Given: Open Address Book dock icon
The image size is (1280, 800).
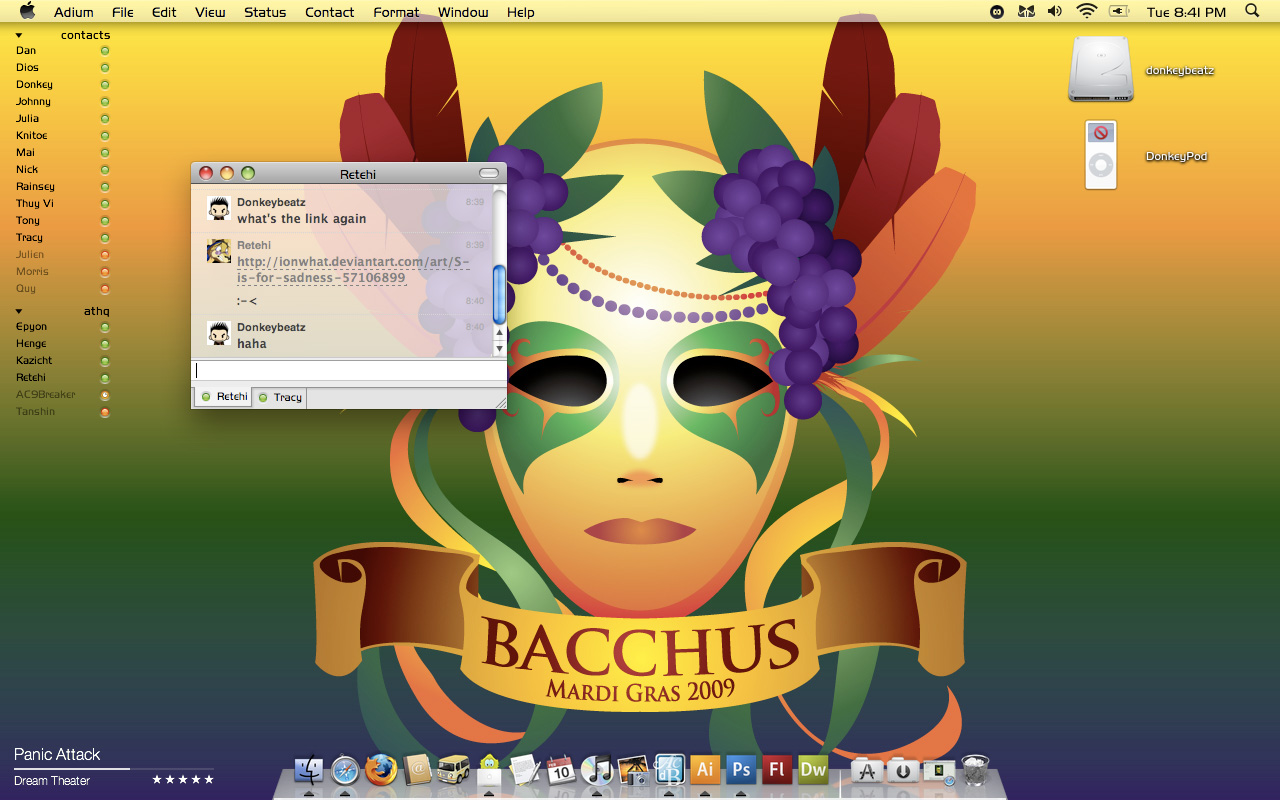Looking at the screenshot, I should pos(417,770).
